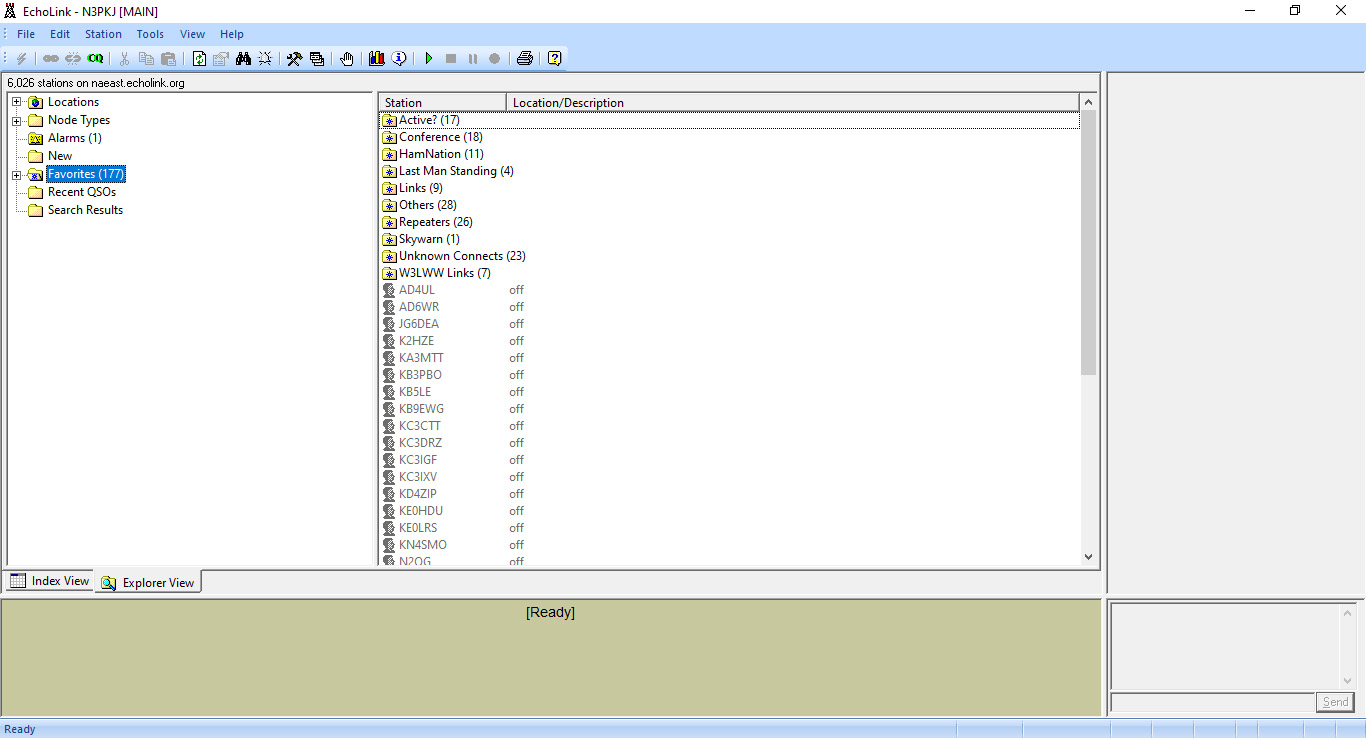Open the Others (28) folder
The image size is (1366, 738).
(x=427, y=205)
